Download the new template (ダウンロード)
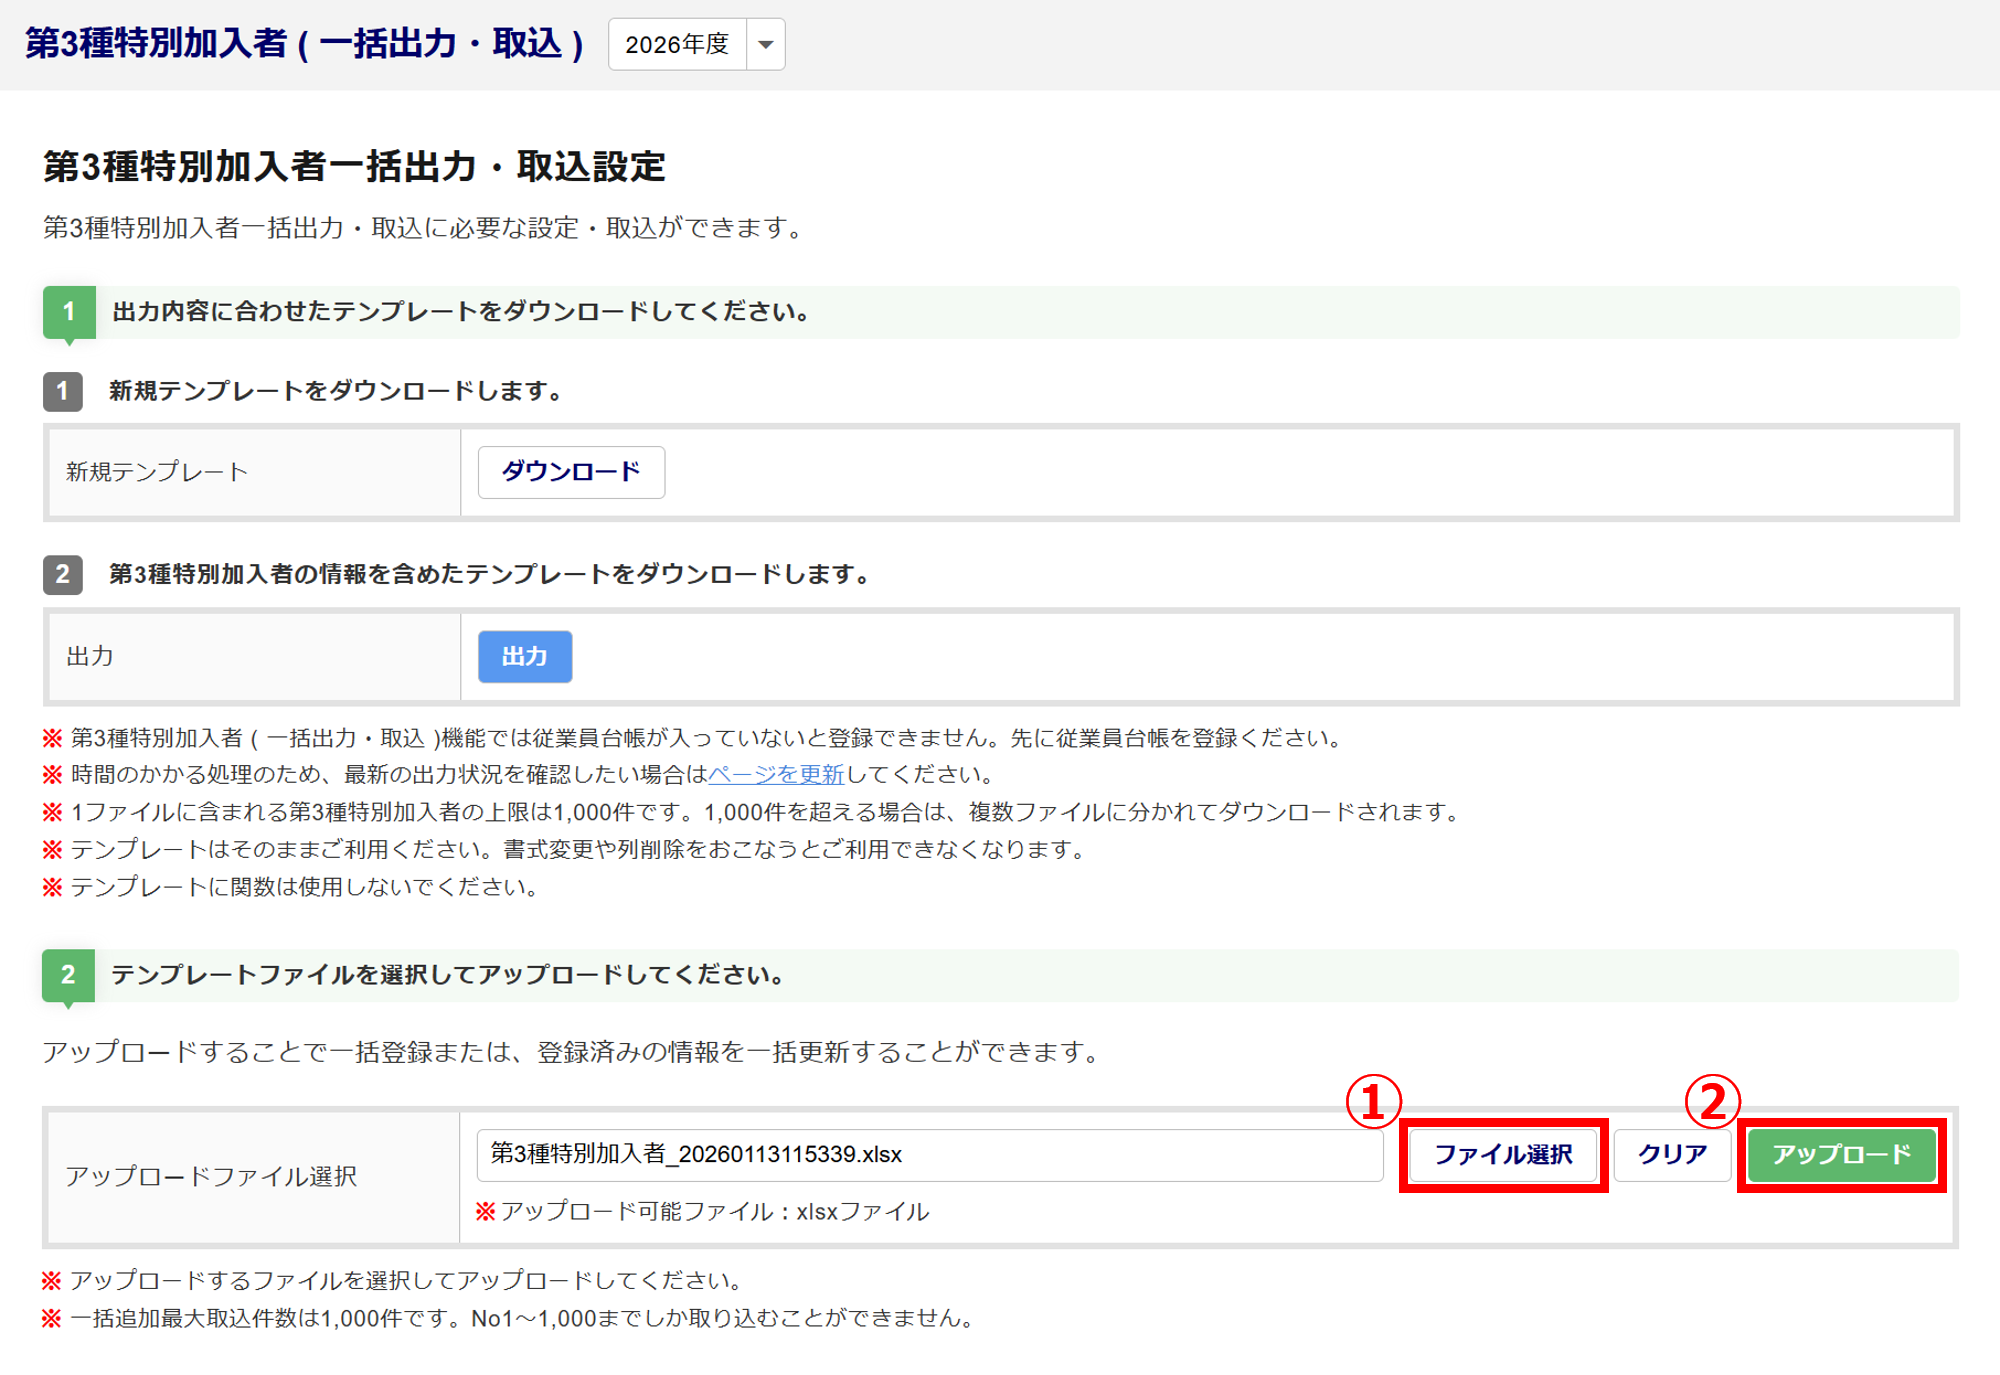Image resolution: width=2000 pixels, height=1375 pixels. click(x=571, y=472)
